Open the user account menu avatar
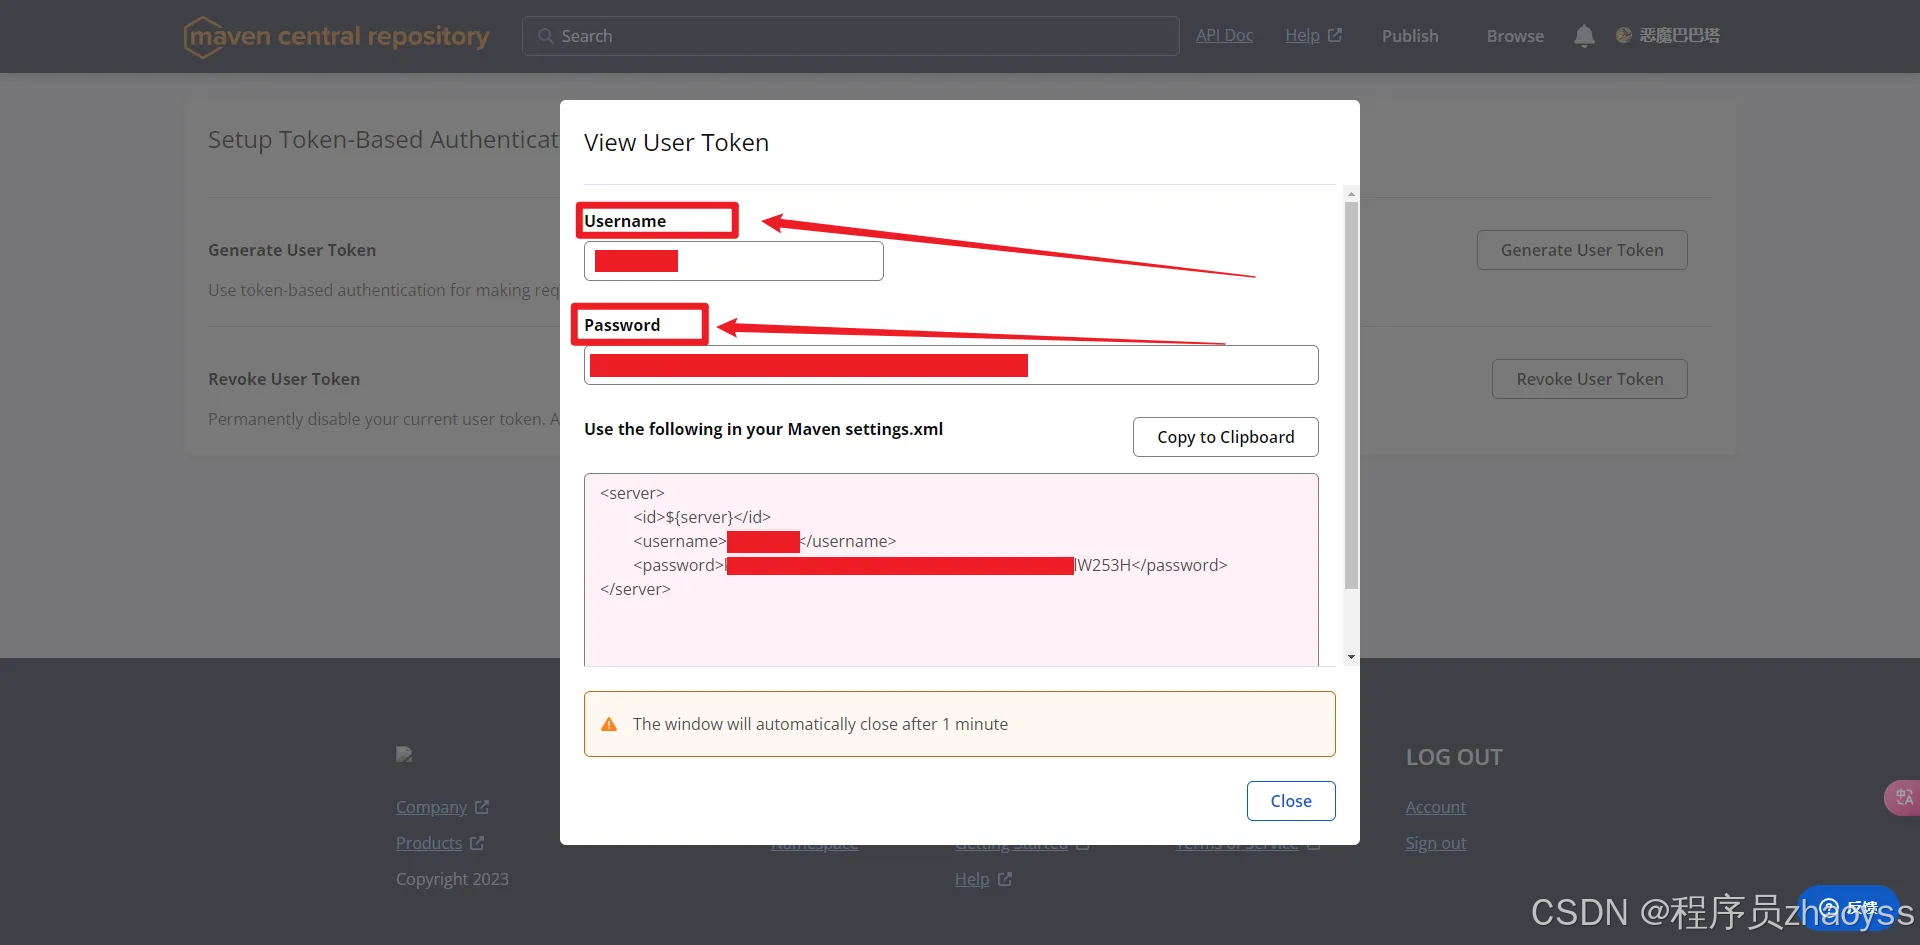This screenshot has height=945, width=1920. [x=1623, y=35]
